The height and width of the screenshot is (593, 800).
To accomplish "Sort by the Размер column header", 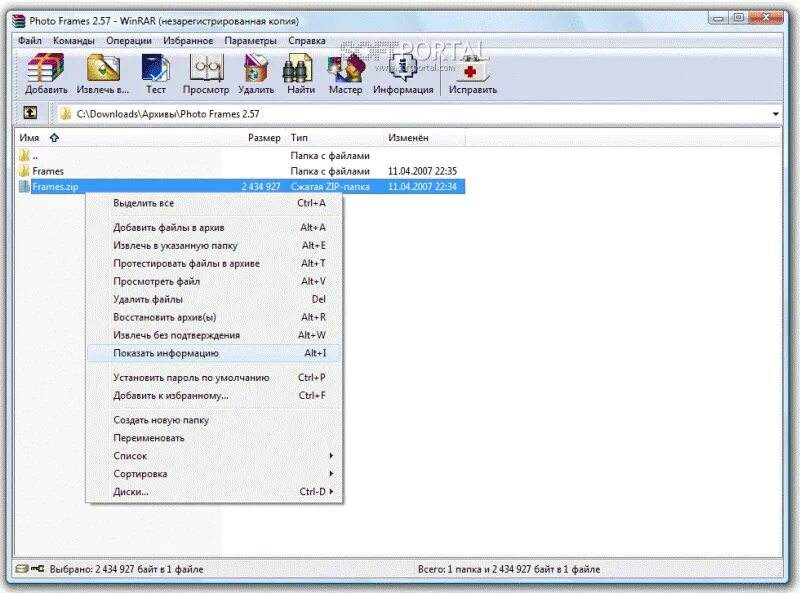I will tap(264, 137).
